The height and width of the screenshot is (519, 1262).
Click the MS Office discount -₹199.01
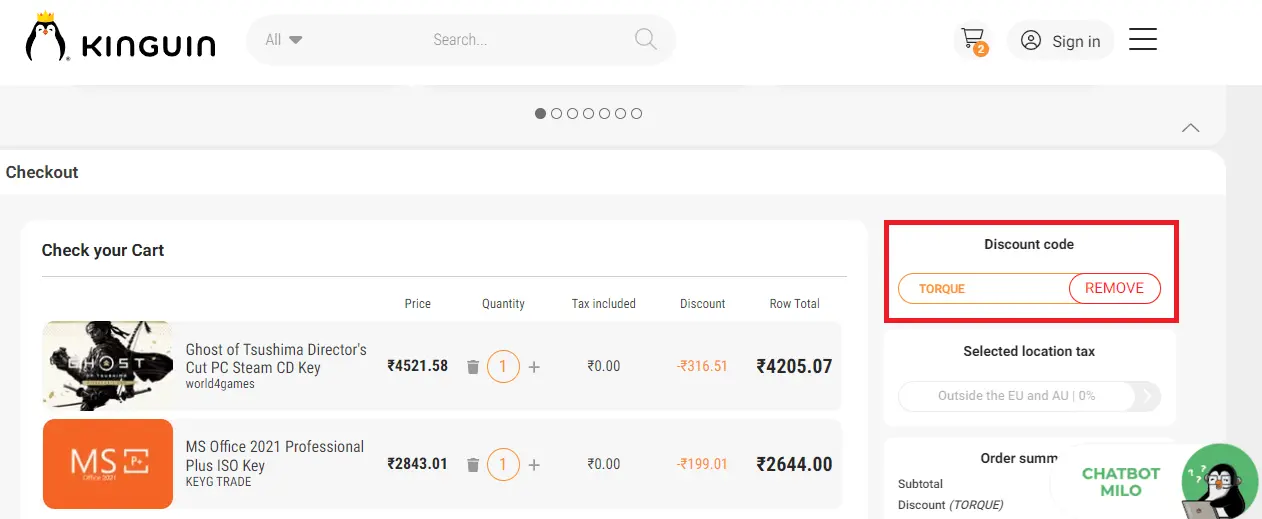702,464
